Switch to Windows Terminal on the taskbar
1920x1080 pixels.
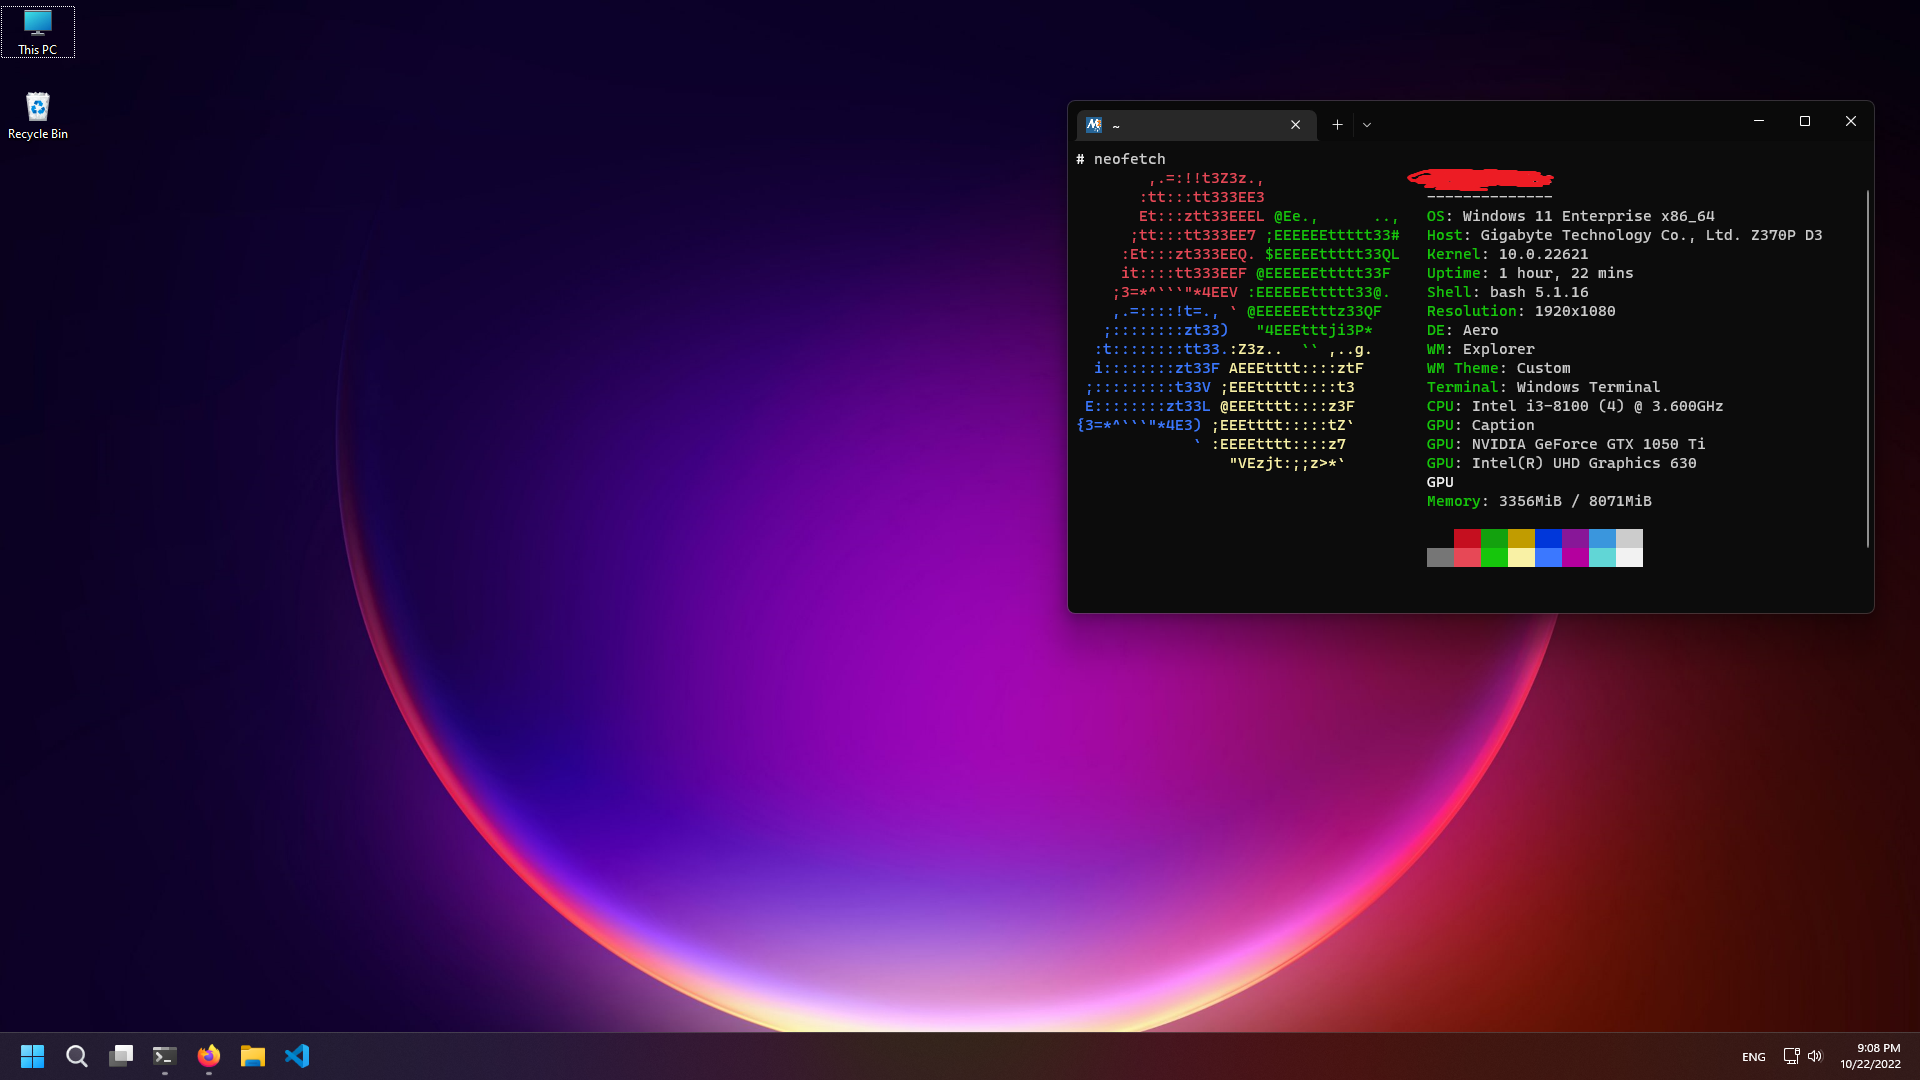tap(165, 1056)
